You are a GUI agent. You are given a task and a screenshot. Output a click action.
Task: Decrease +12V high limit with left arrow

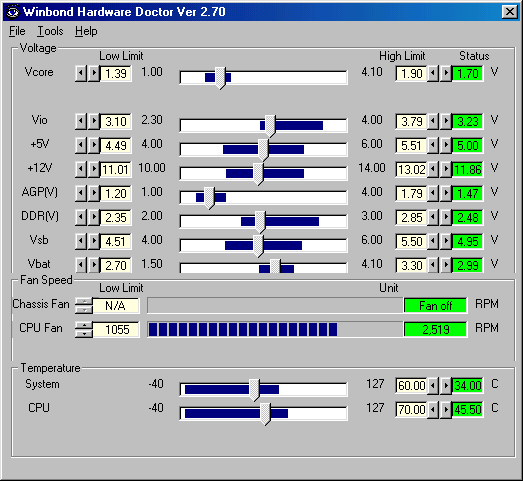pyautogui.click(x=433, y=169)
